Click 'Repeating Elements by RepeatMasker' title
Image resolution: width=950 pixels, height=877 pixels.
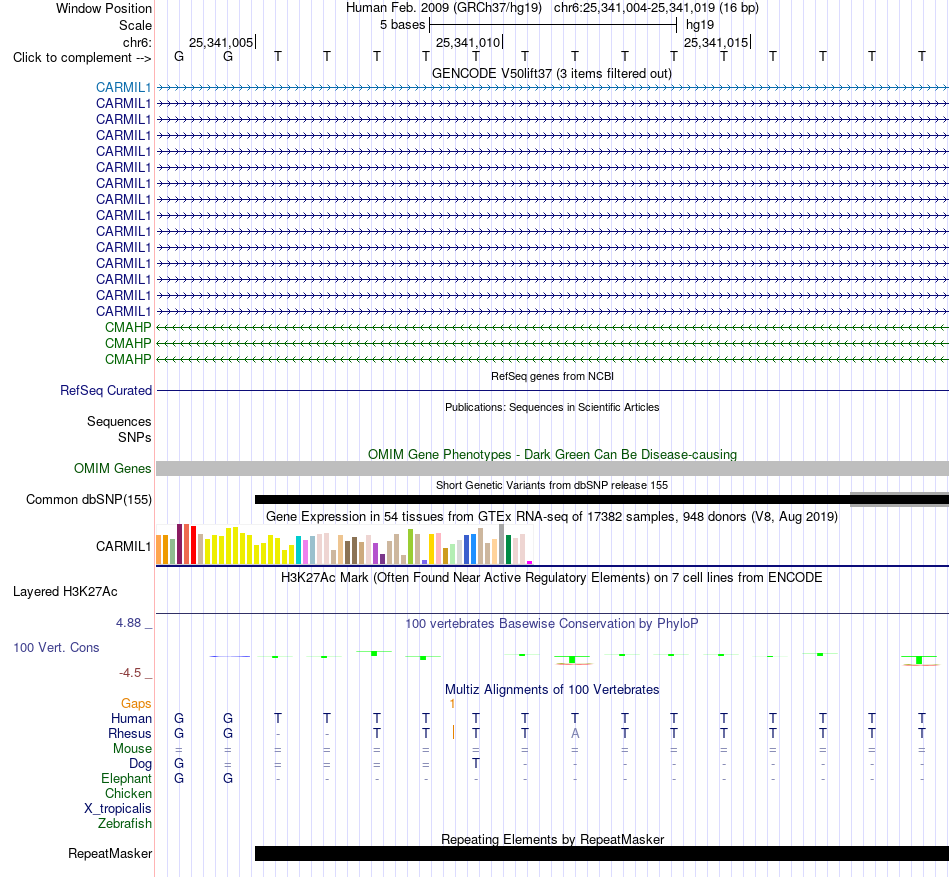[x=552, y=839]
